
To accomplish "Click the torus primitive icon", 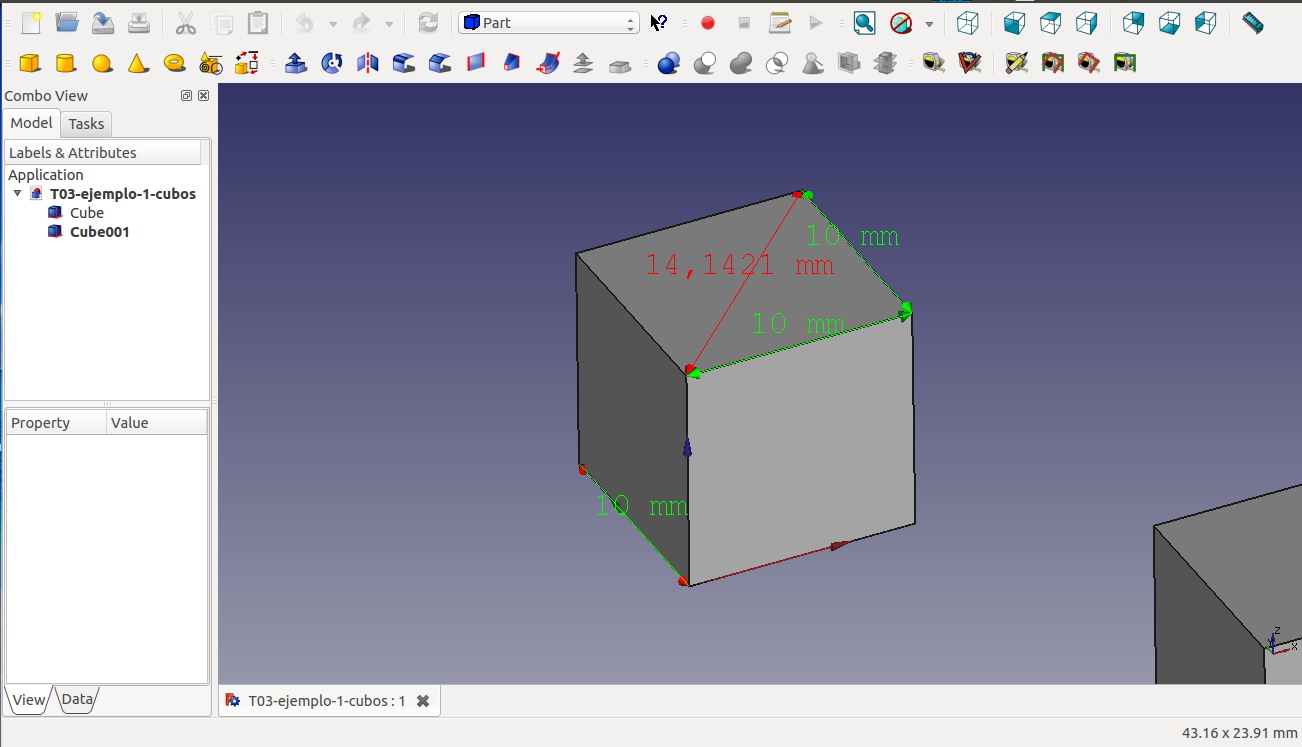I will (175, 64).
